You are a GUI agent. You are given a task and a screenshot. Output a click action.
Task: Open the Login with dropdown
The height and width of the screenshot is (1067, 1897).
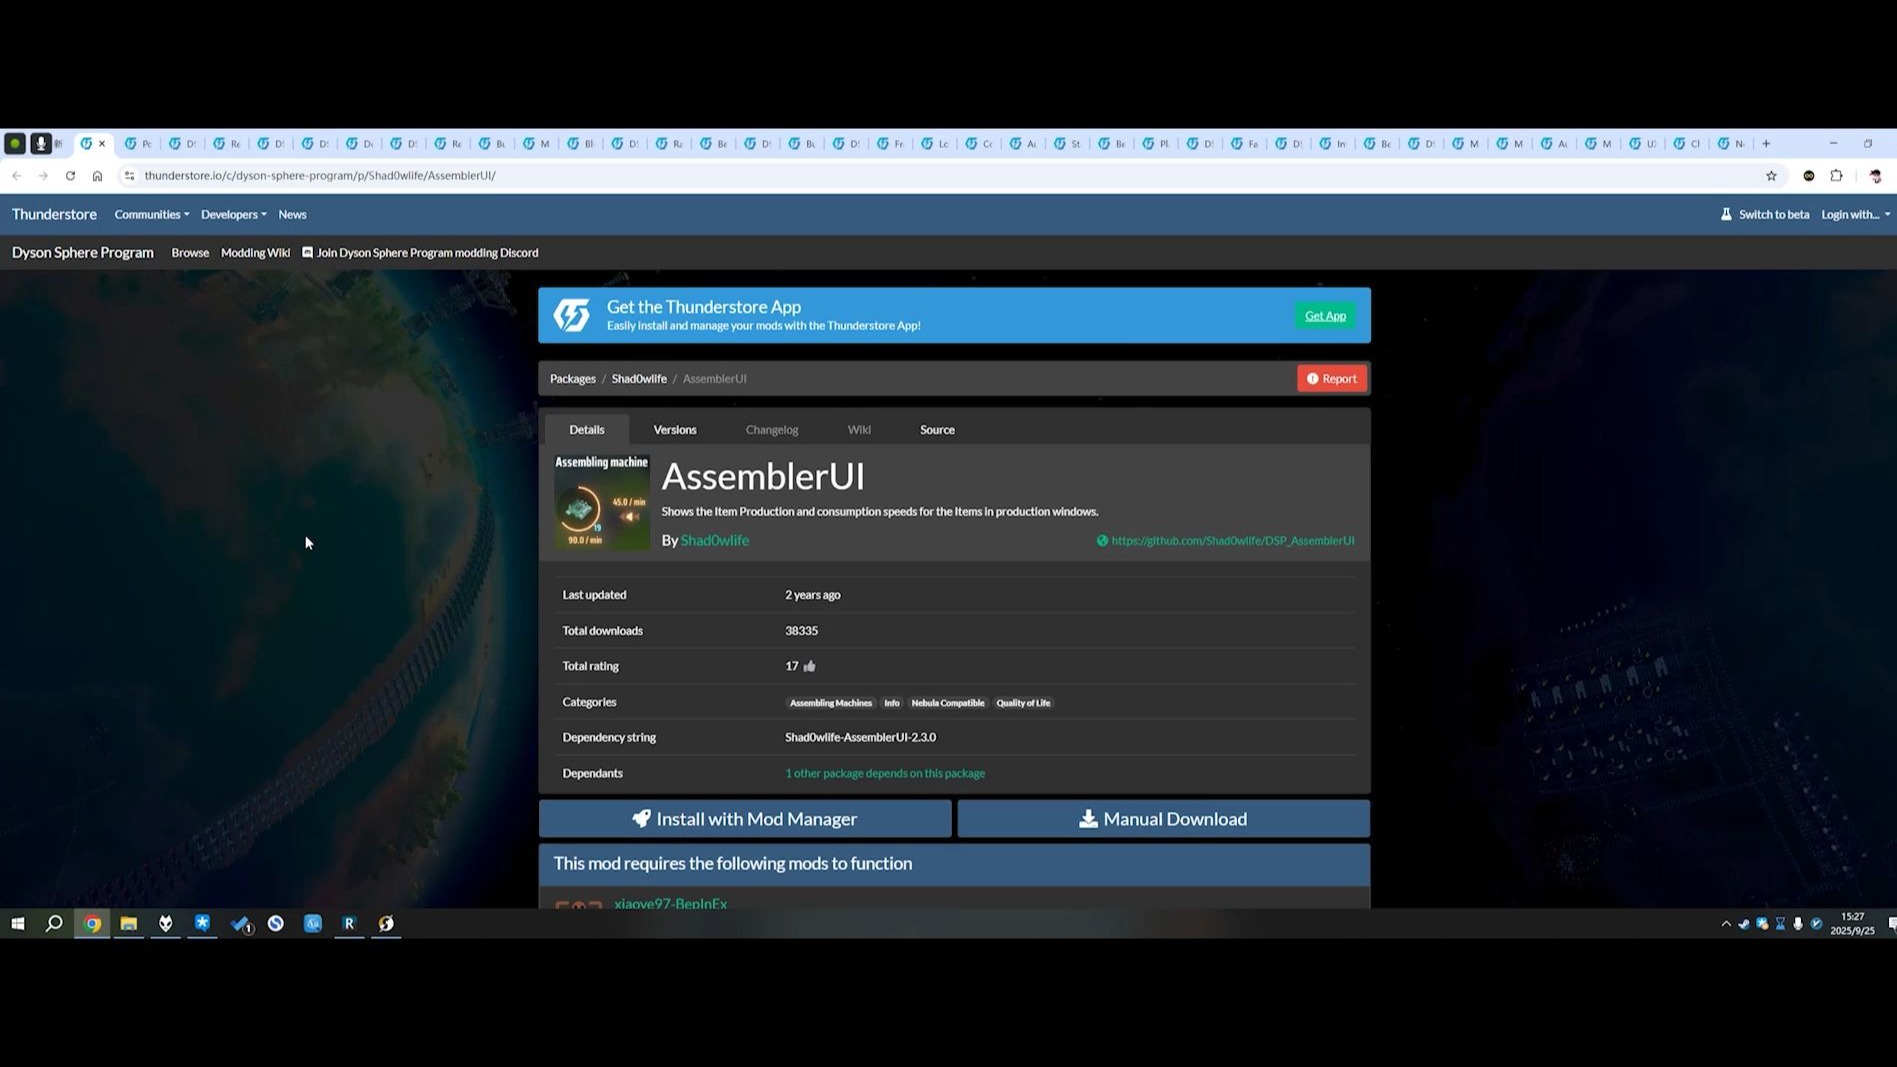[1855, 215]
